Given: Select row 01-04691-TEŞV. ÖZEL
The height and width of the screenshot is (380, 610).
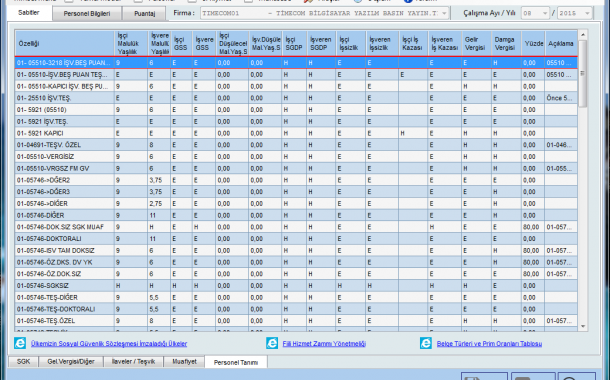Looking at the screenshot, I should [x=296, y=145].
